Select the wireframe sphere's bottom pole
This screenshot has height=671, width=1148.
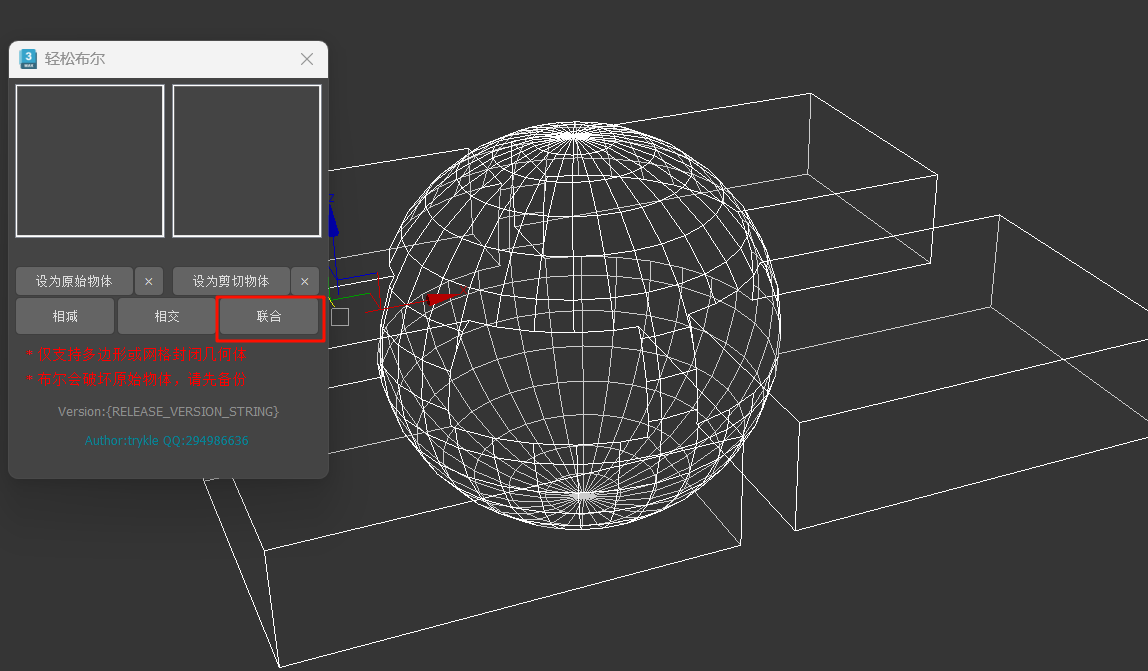[x=582, y=496]
